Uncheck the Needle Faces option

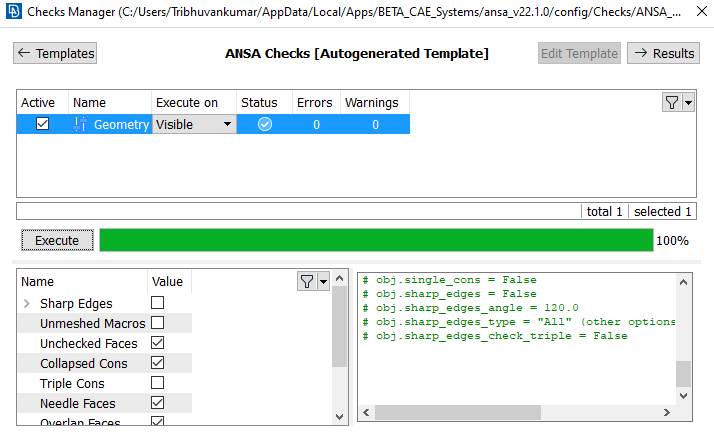click(x=158, y=403)
